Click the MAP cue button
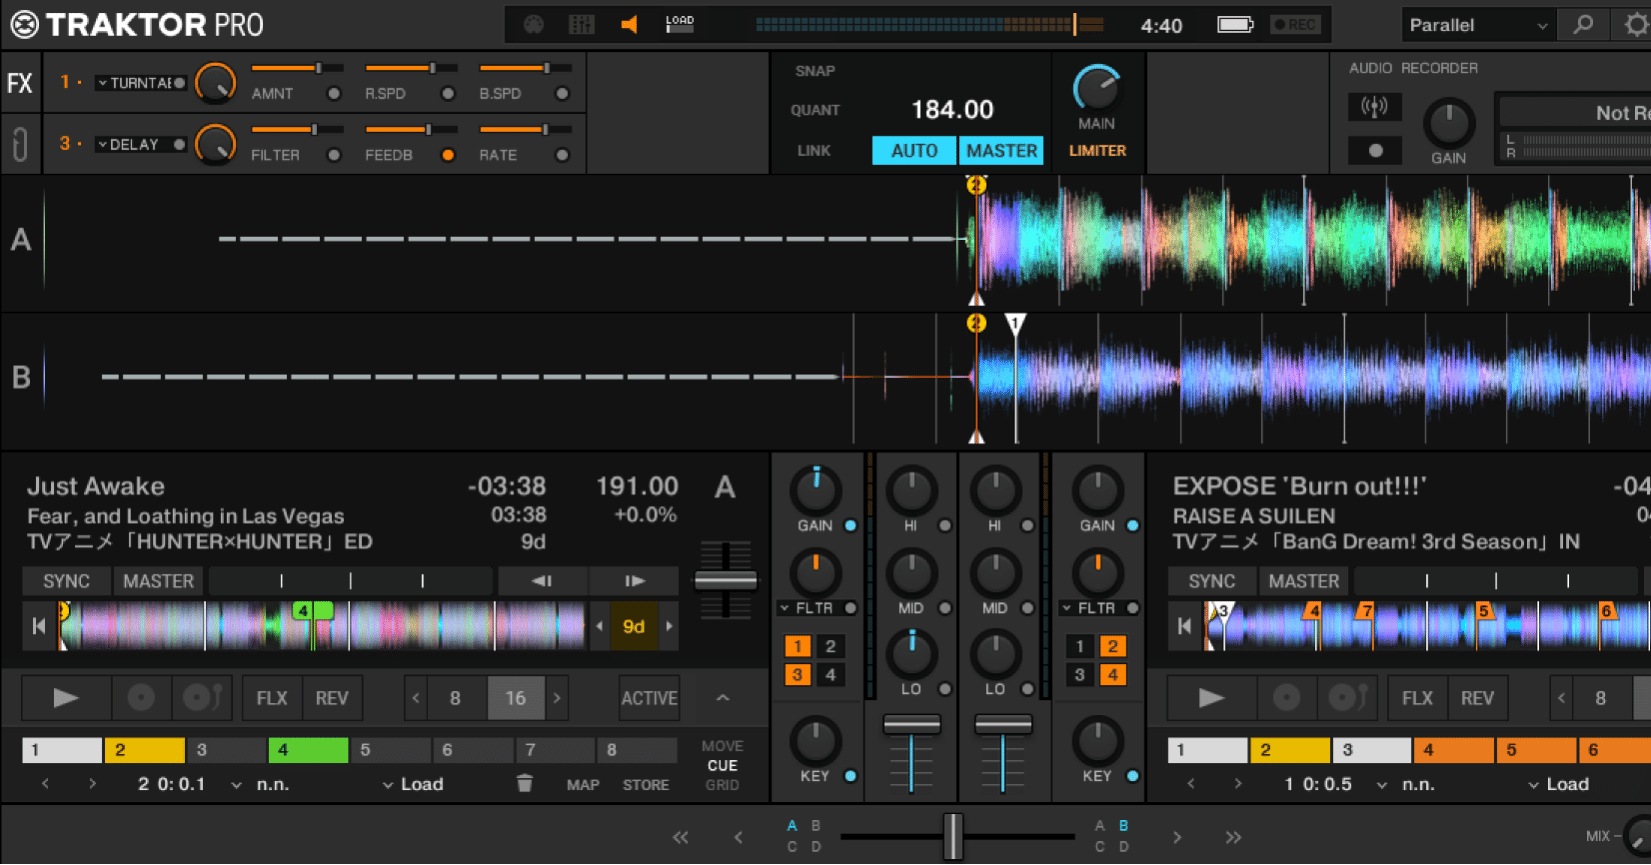The height and width of the screenshot is (865, 1651). (x=583, y=785)
